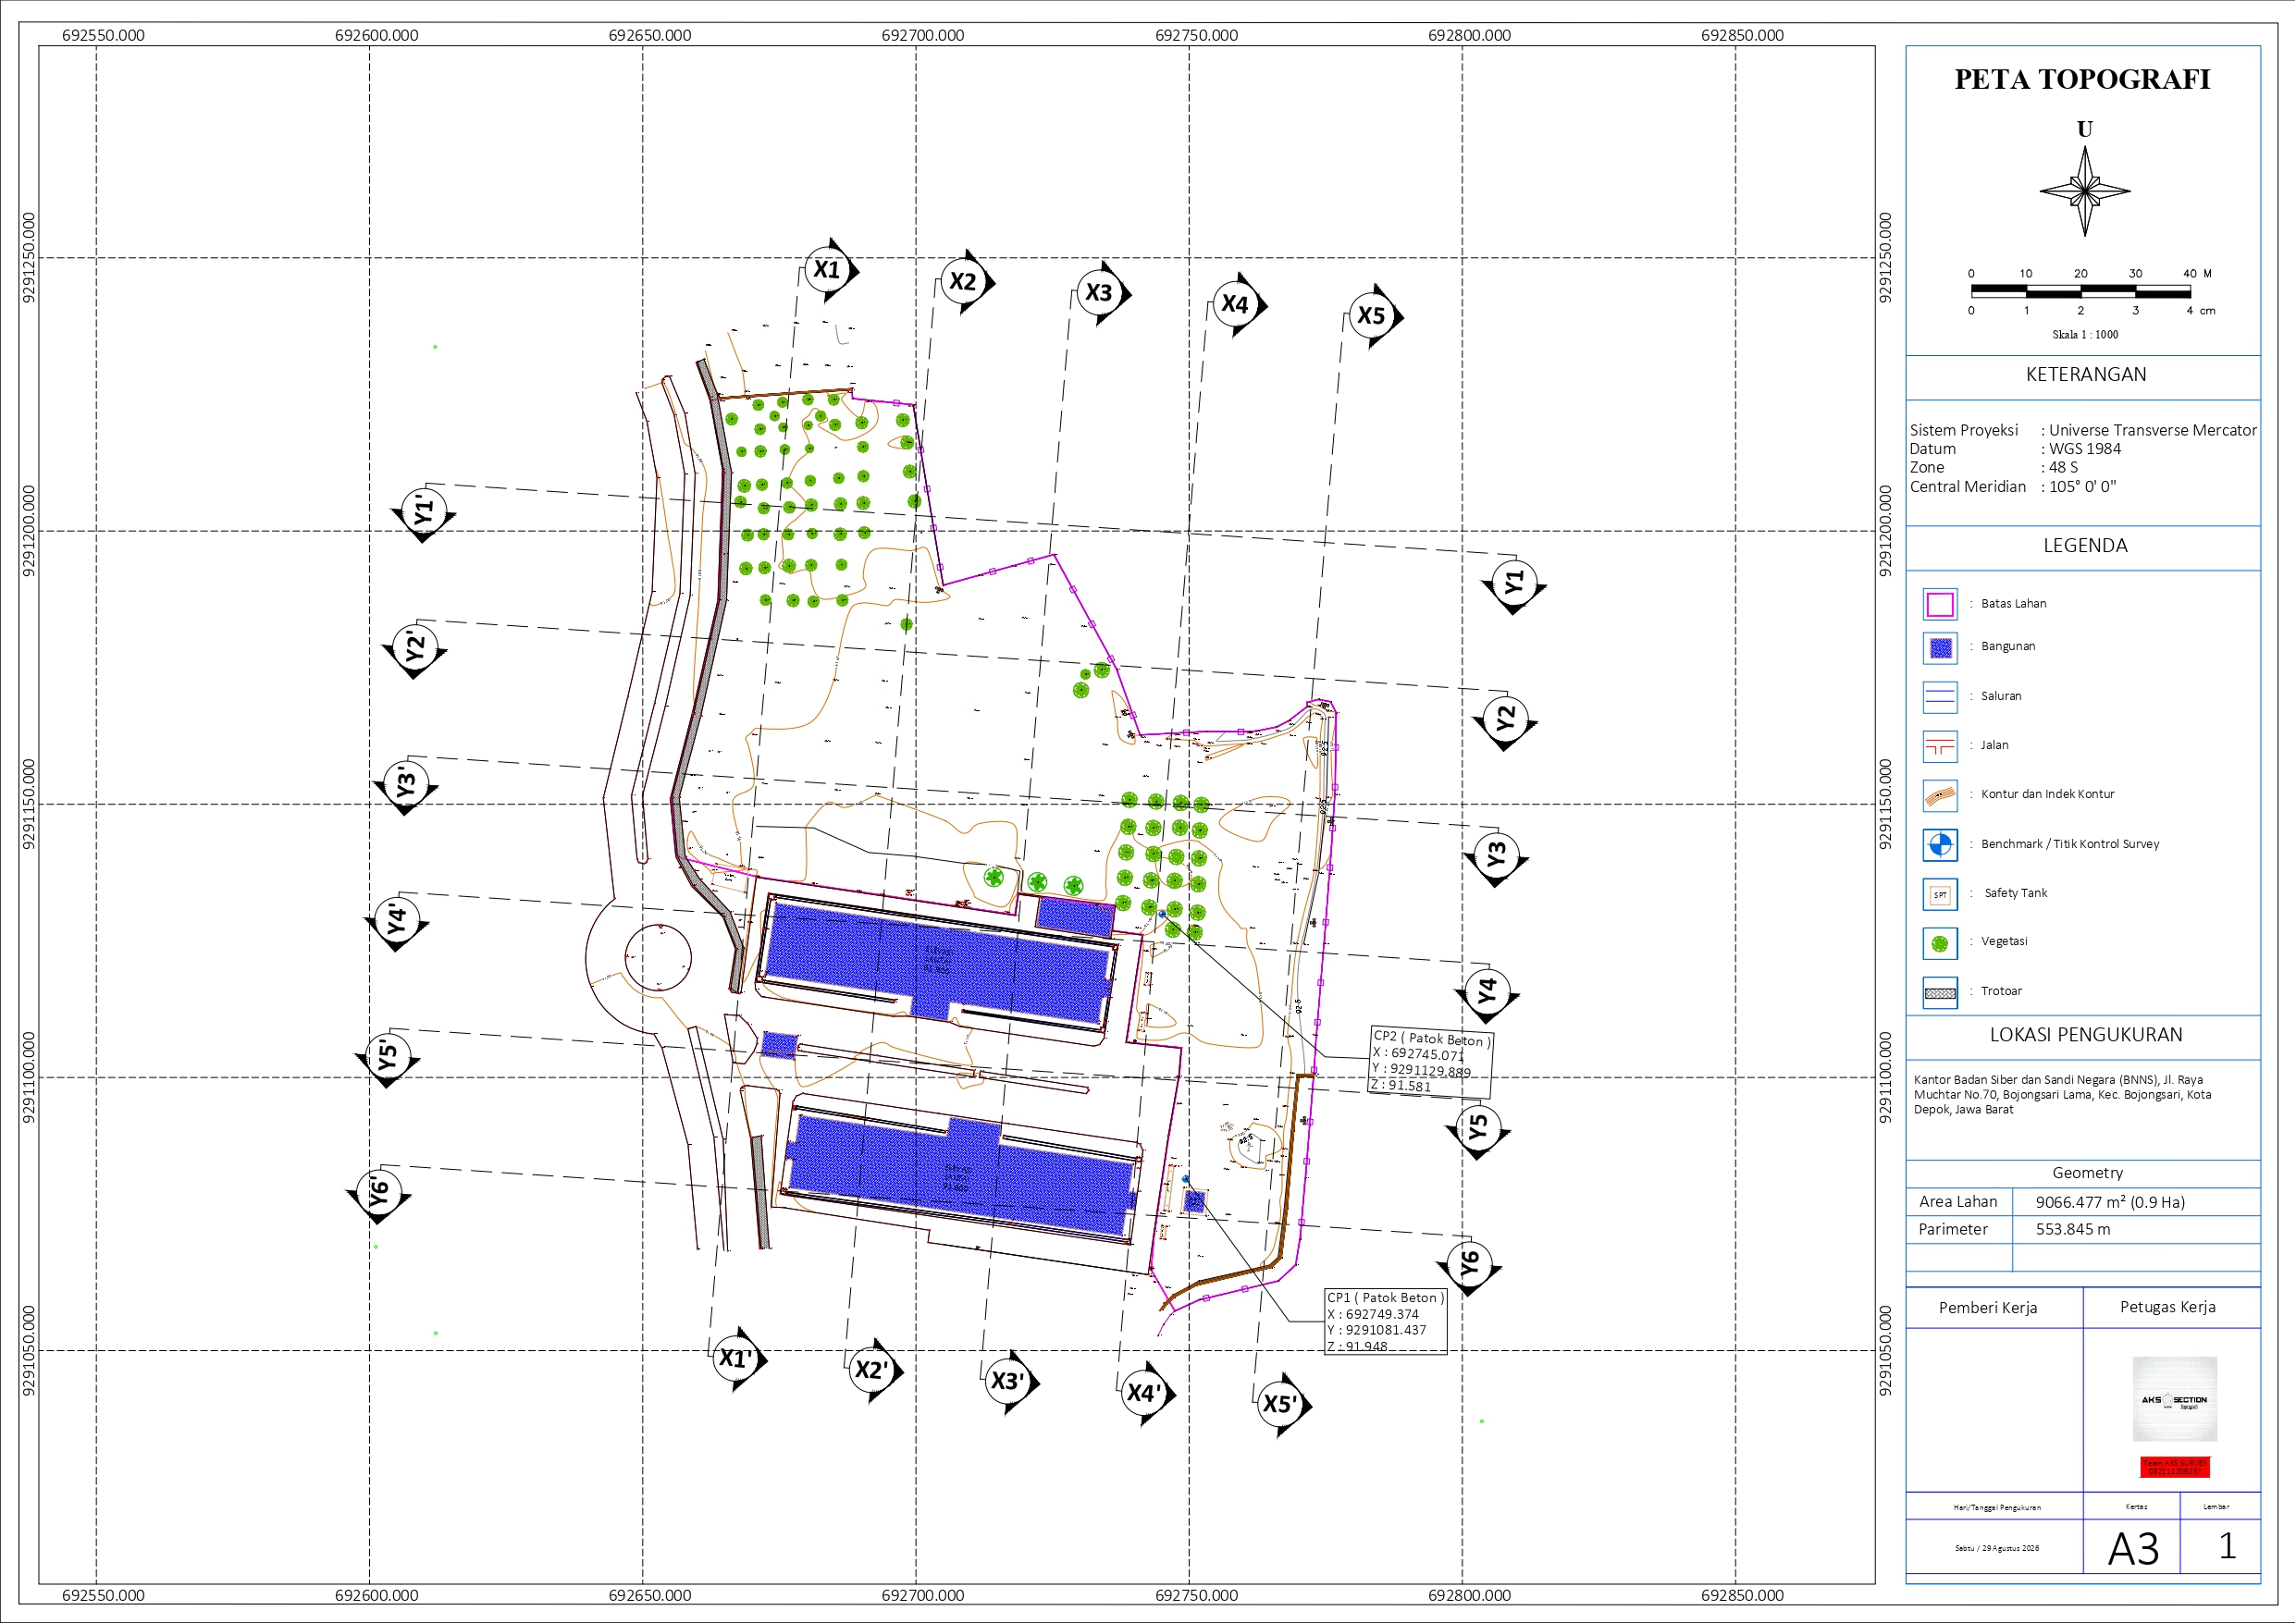Click the Geometry table header

pos(2087,1173)
